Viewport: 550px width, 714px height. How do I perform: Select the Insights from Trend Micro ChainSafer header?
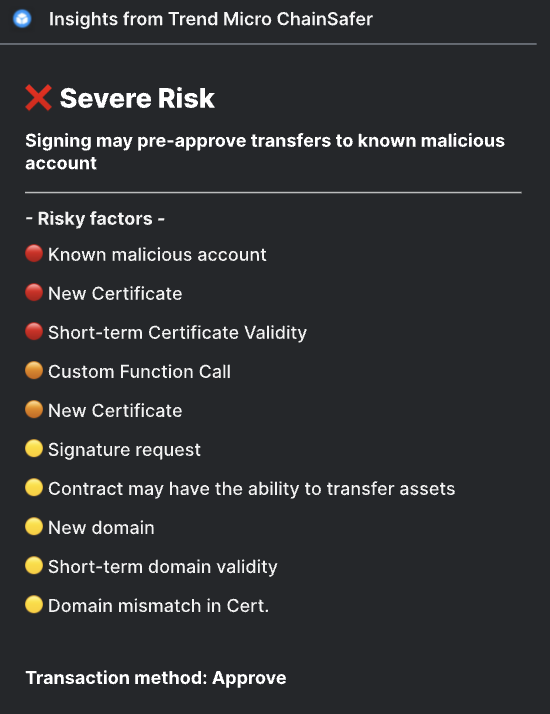click(x=211, y=19)
